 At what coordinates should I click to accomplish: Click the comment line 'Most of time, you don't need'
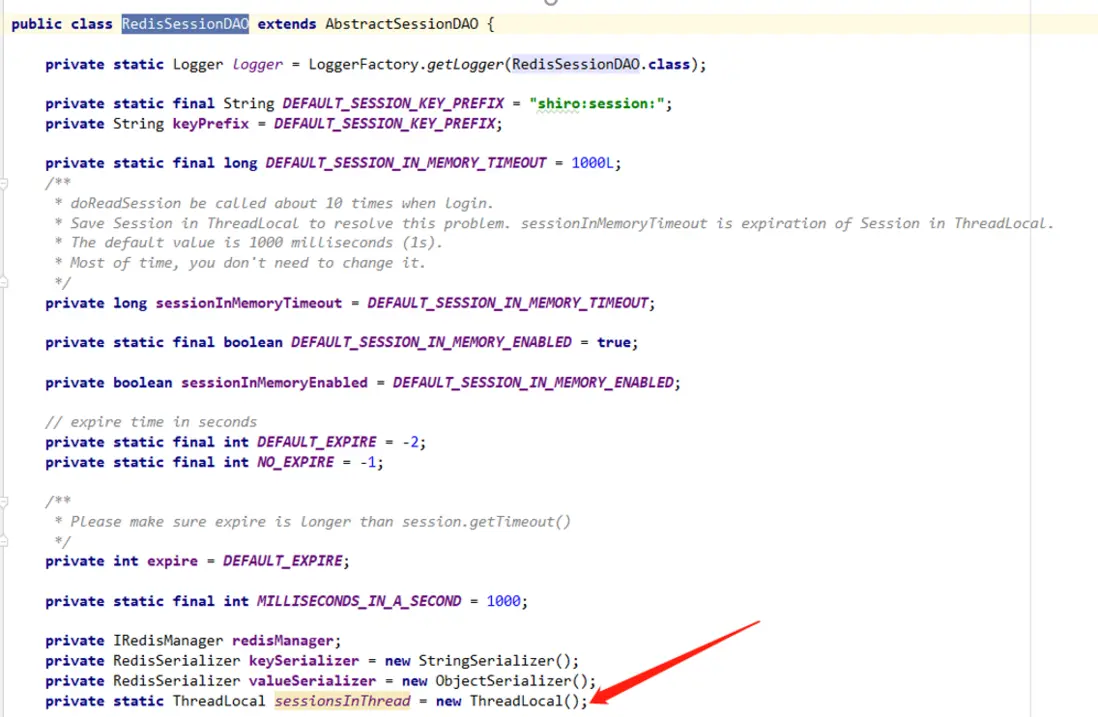click(240, 263)
